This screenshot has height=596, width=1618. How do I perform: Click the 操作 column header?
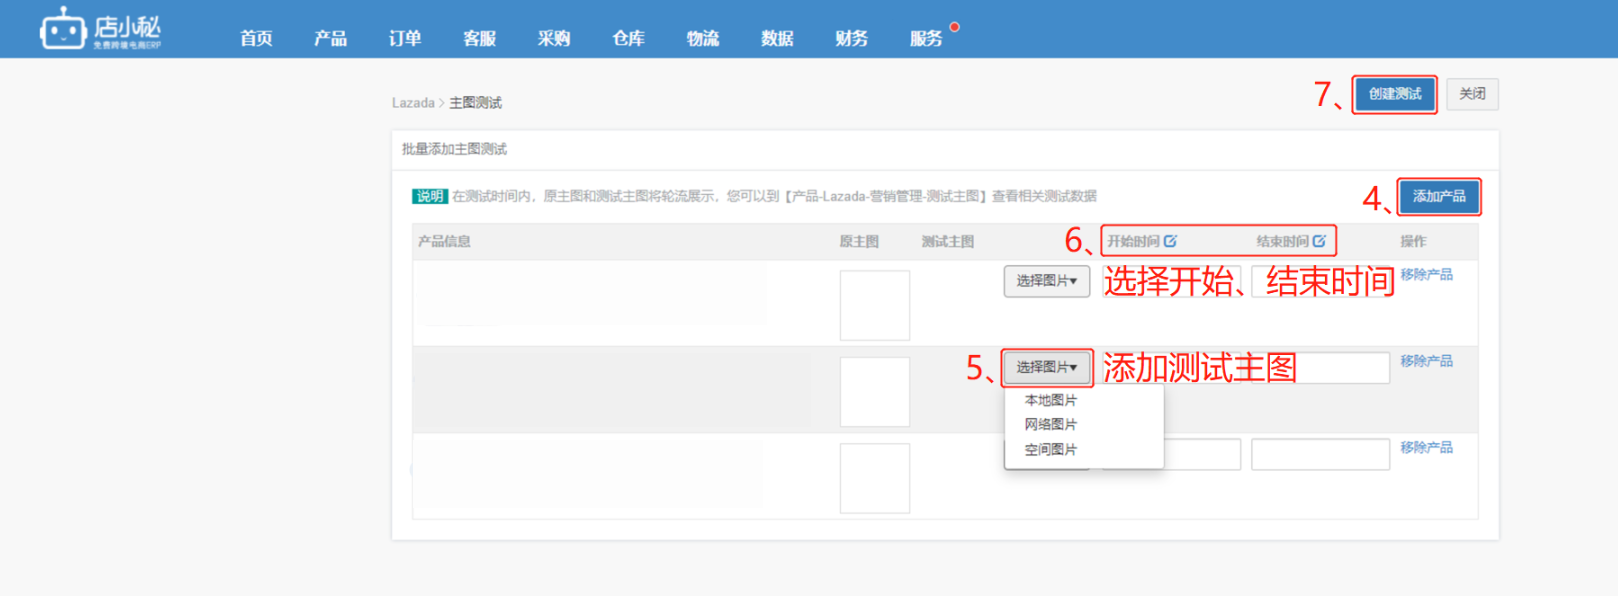[1413, 241]
